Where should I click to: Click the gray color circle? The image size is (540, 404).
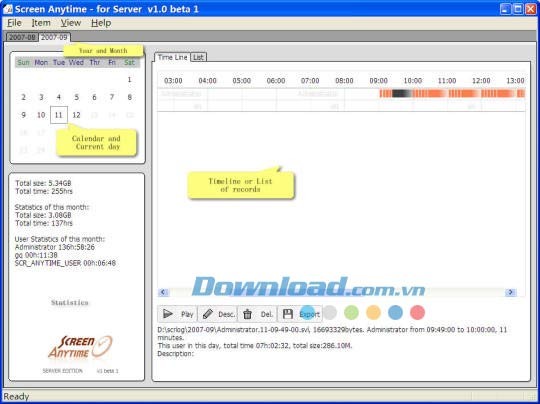click(330, 313)
